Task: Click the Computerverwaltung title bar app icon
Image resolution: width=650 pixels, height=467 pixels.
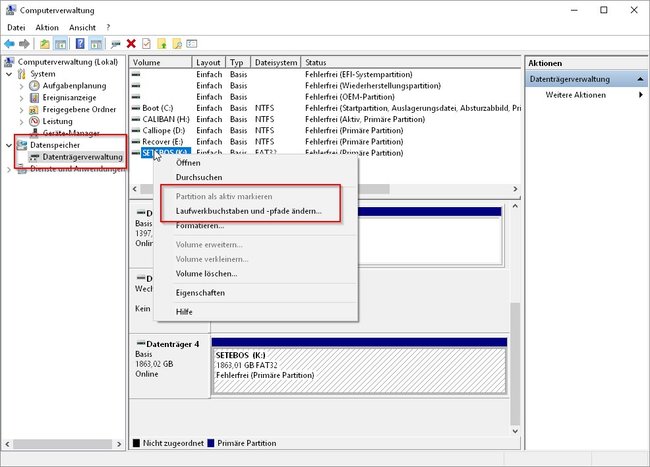Action: pyautogui.click(x=10, y=10)
